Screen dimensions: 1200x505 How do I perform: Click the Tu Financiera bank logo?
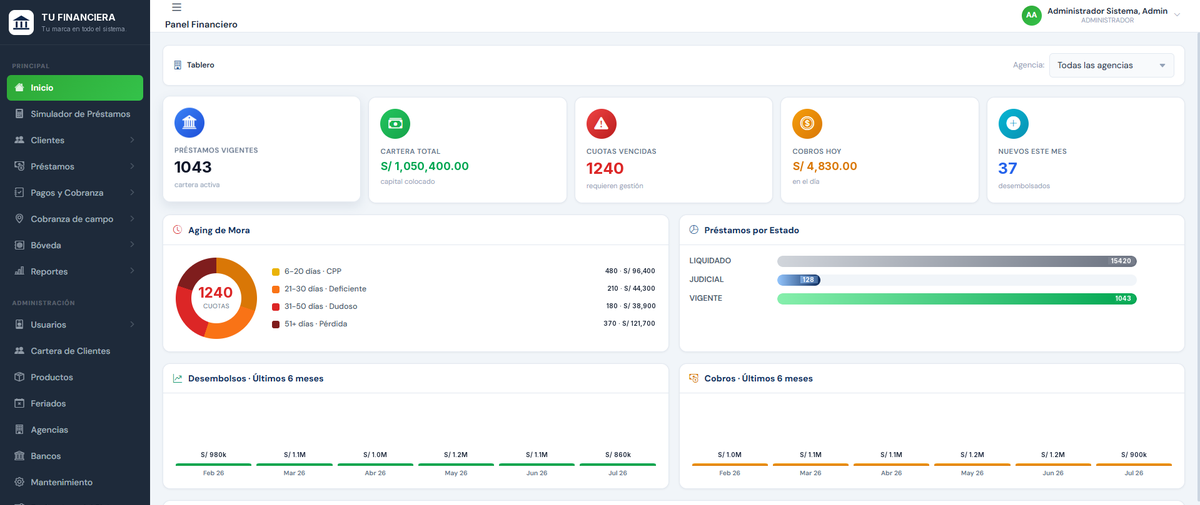click(x=22, y=22)
